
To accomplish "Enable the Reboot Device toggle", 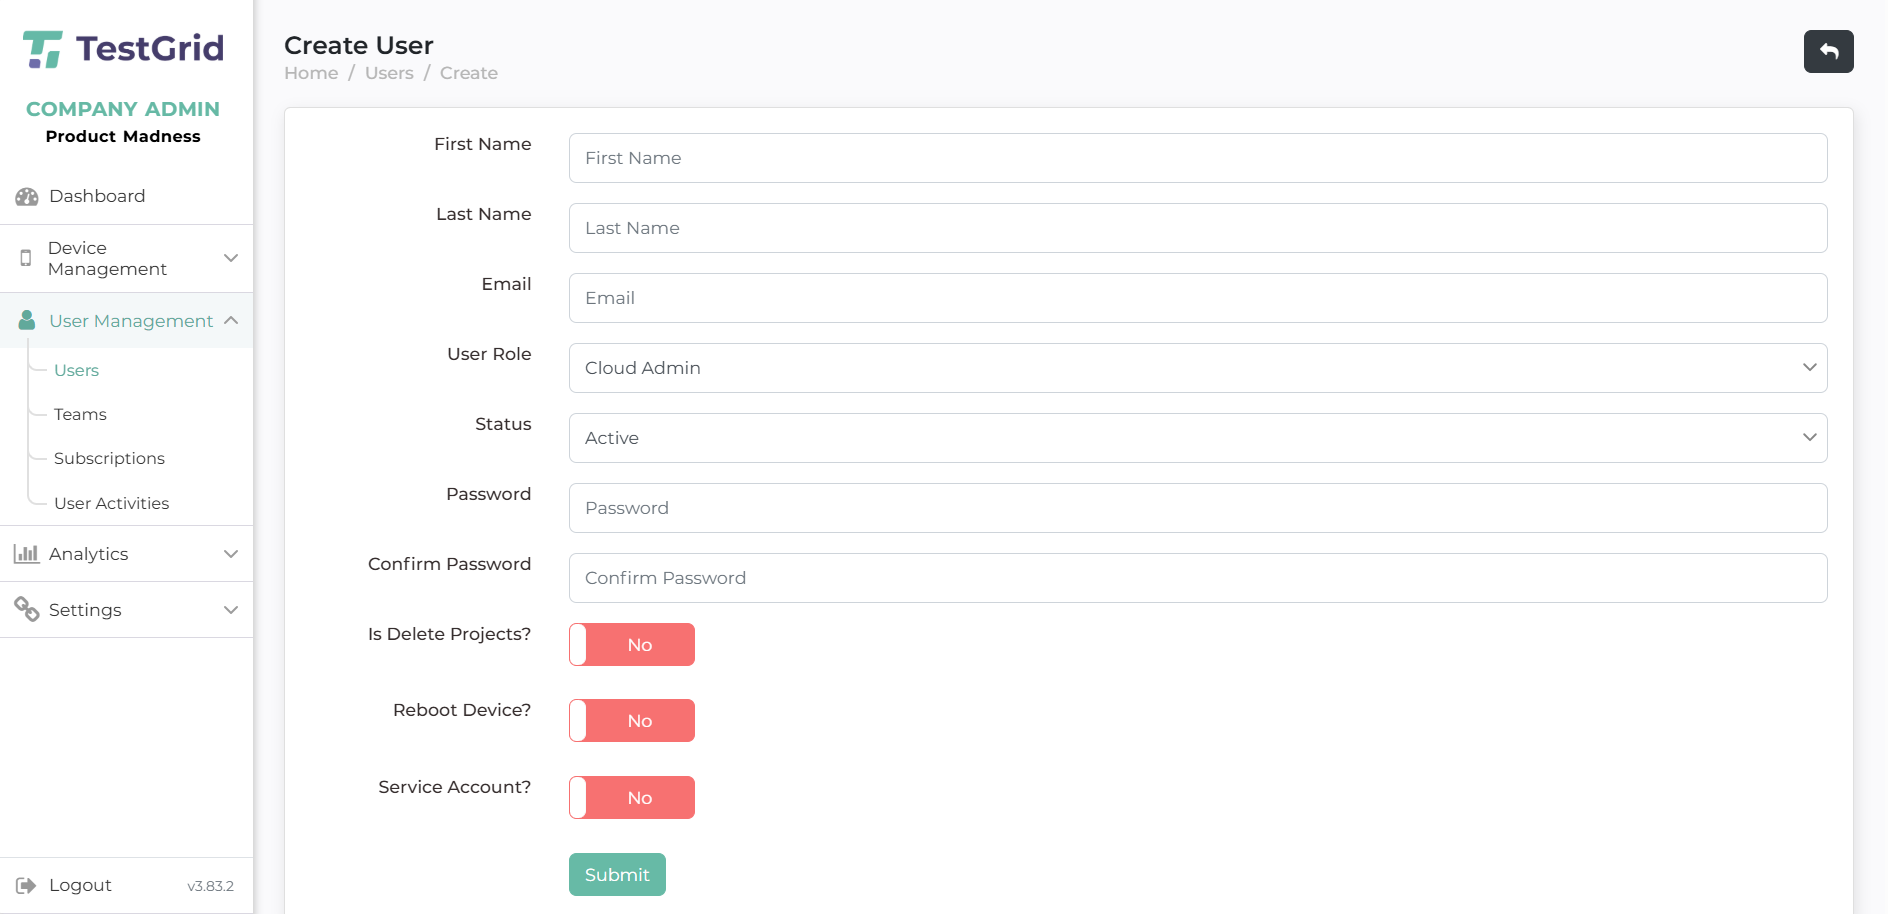I will click(631, 721).
